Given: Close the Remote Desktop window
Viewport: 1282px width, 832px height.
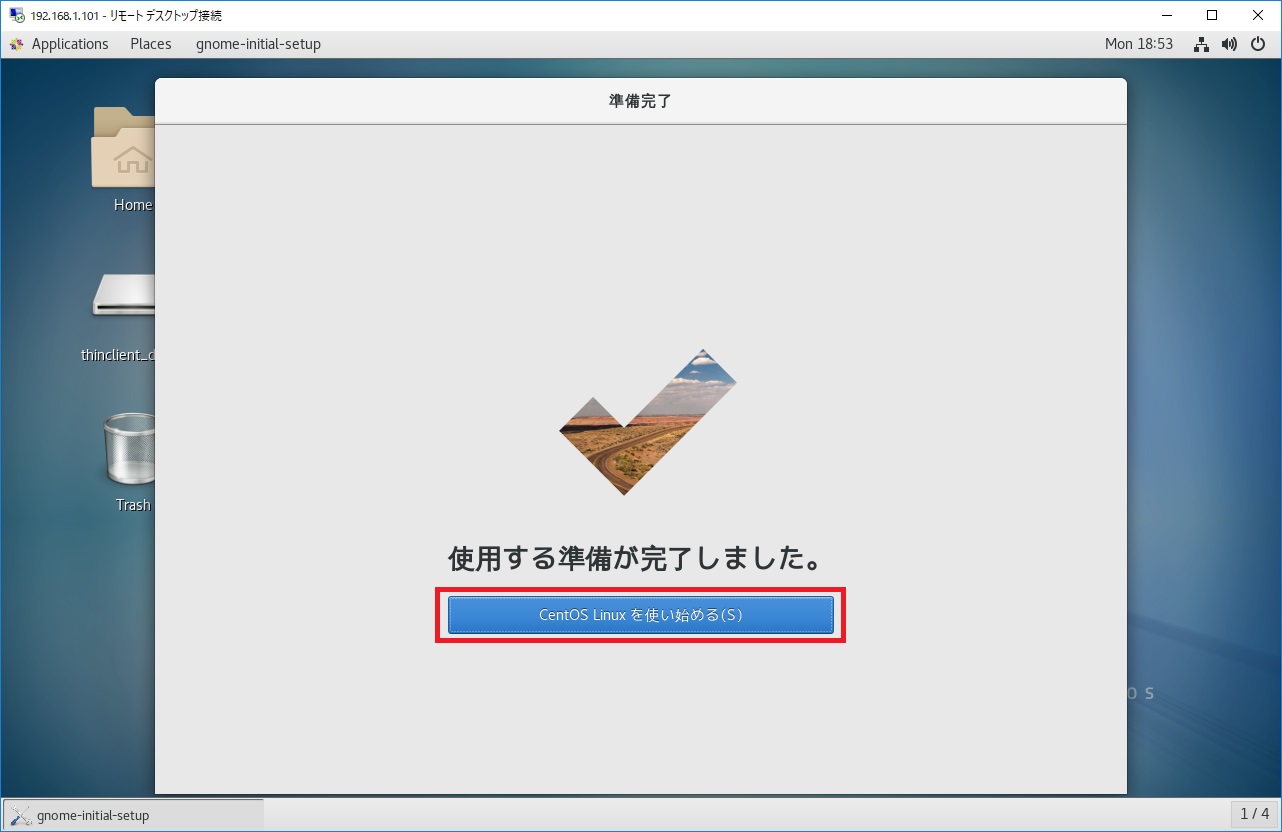Looking at the screenshot, I should [x=1258, y=15].
